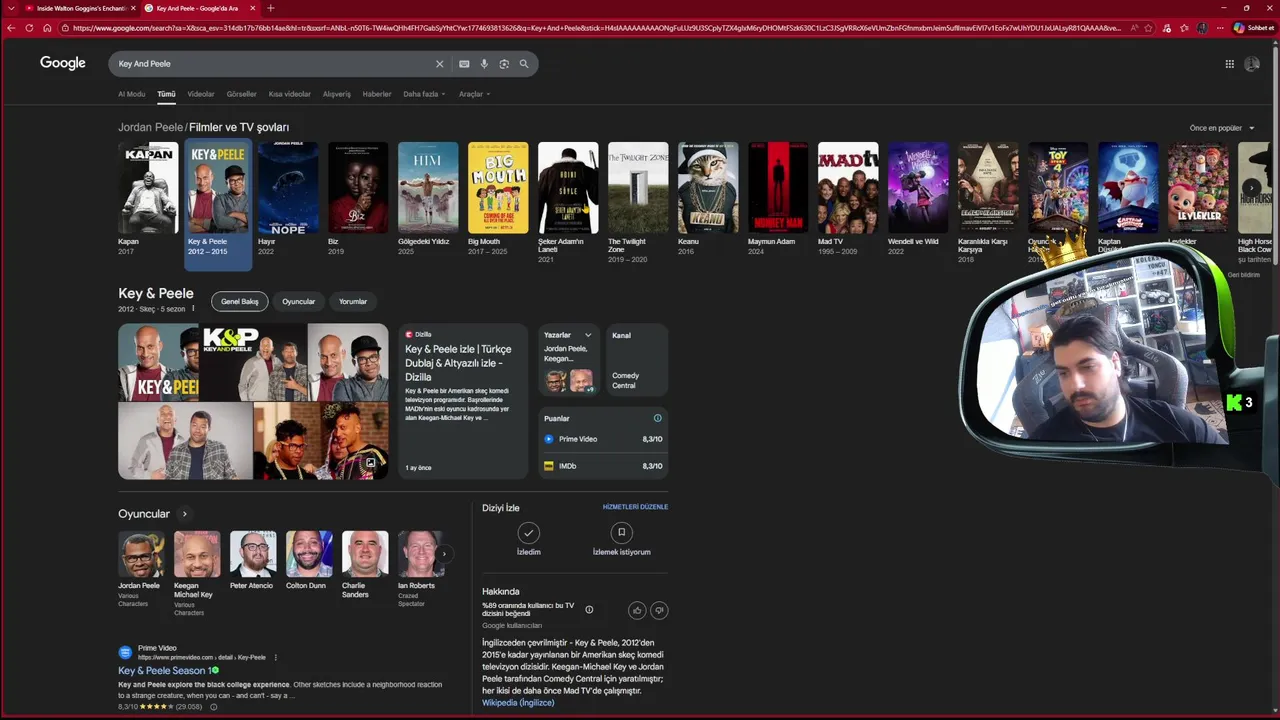Expand the Oyuncular section arrow
This screenshot has width=1280, height=720.
[184, 514]
